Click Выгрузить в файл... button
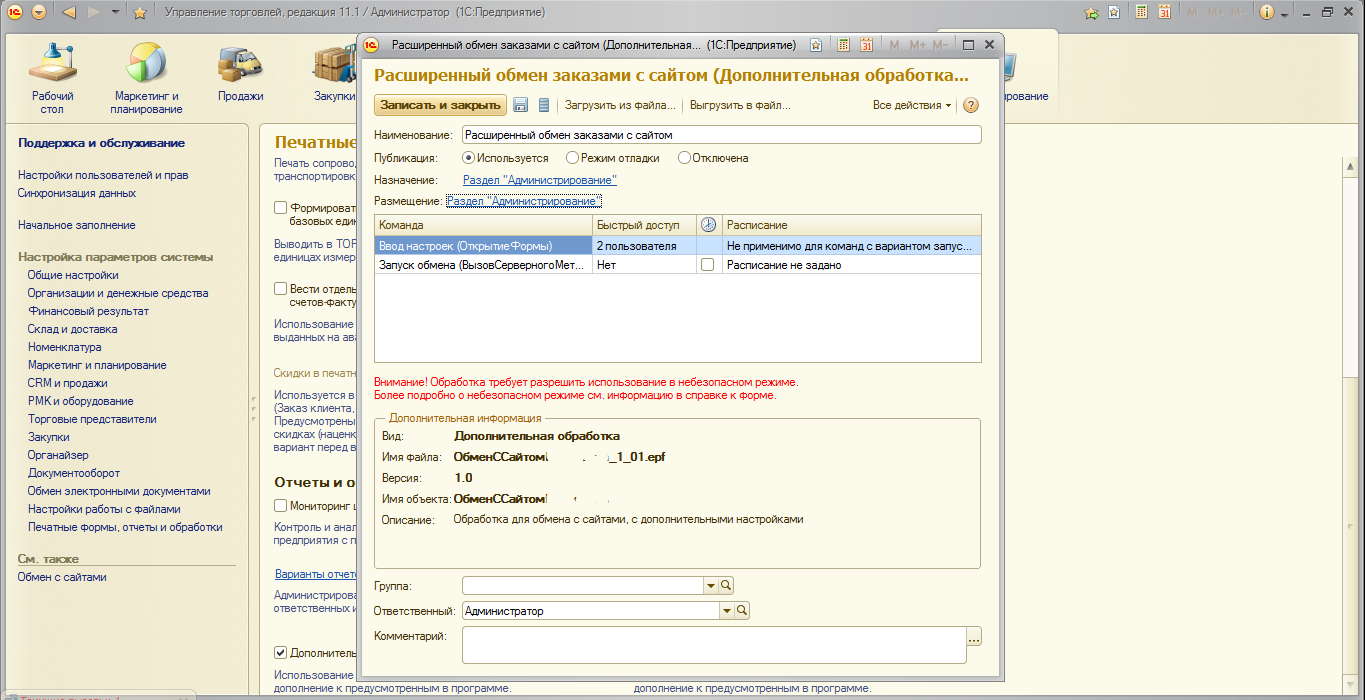The image size is (1366, 700). (x=741, y=105)
